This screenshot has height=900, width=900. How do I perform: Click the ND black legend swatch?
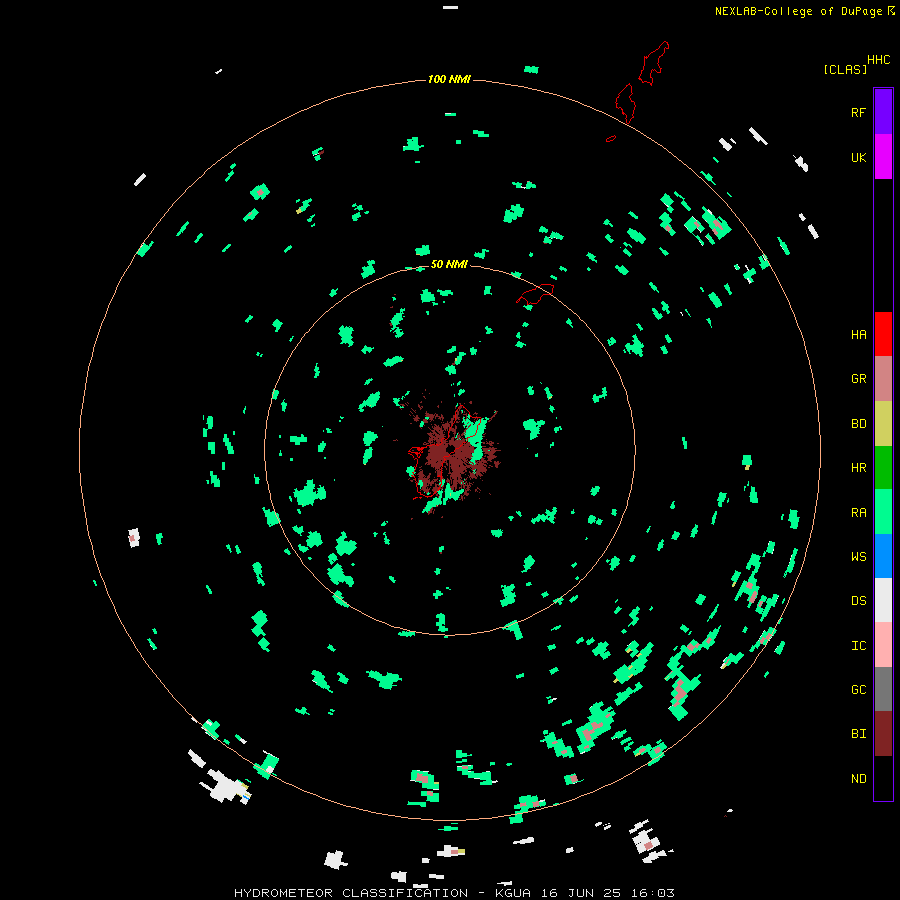pos(883,778)
